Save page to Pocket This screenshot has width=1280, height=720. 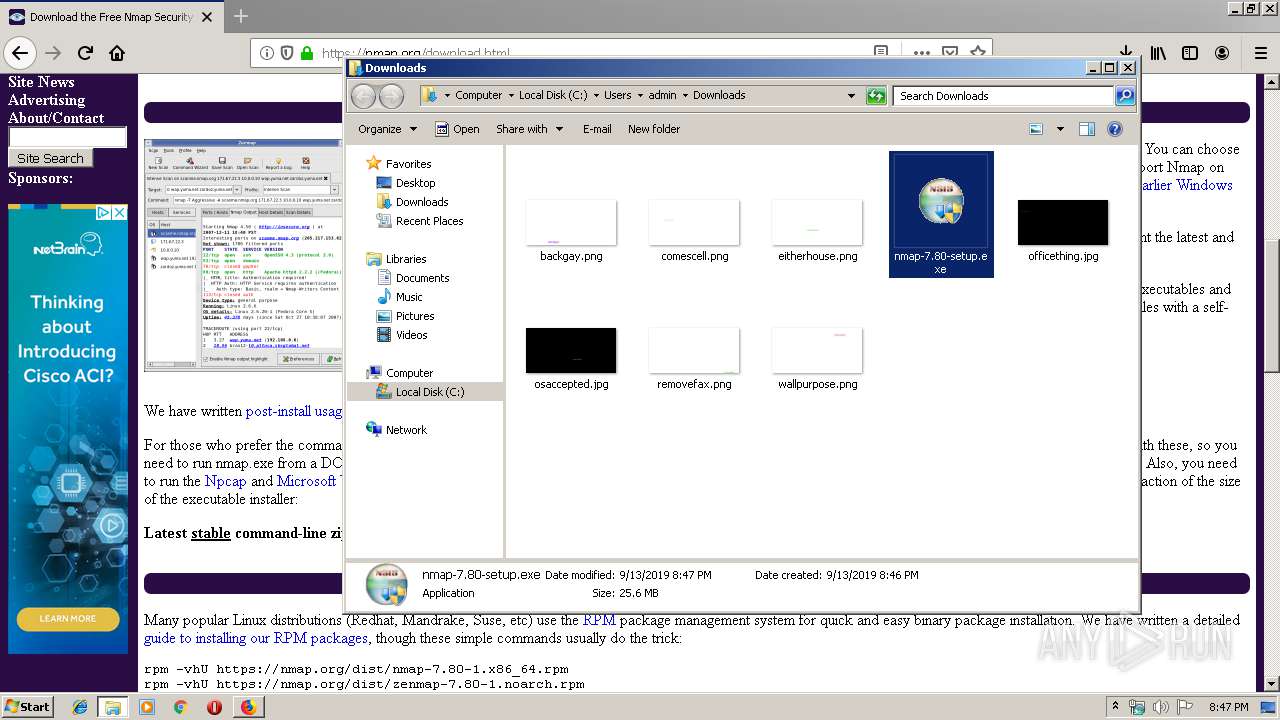(950, 53)
